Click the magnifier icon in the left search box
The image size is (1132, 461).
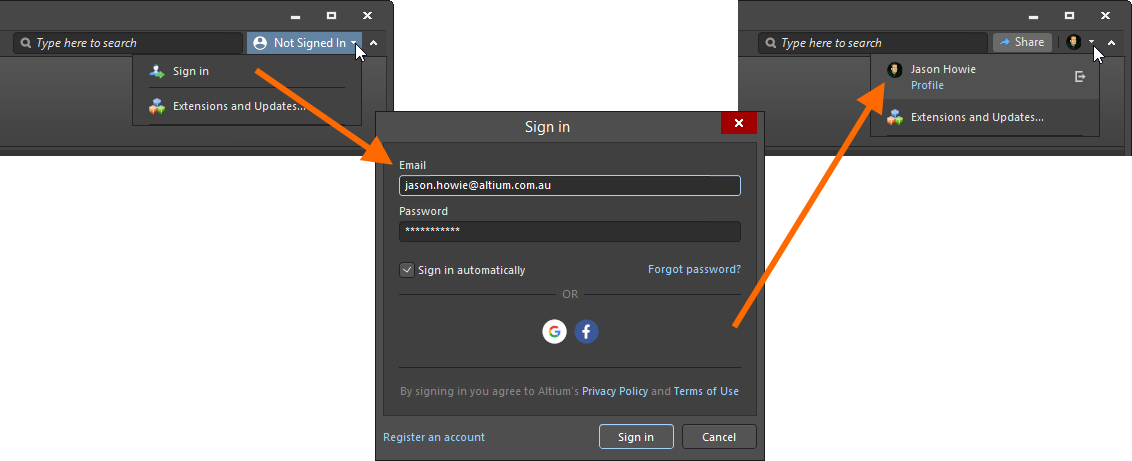[x=26, y=43]
